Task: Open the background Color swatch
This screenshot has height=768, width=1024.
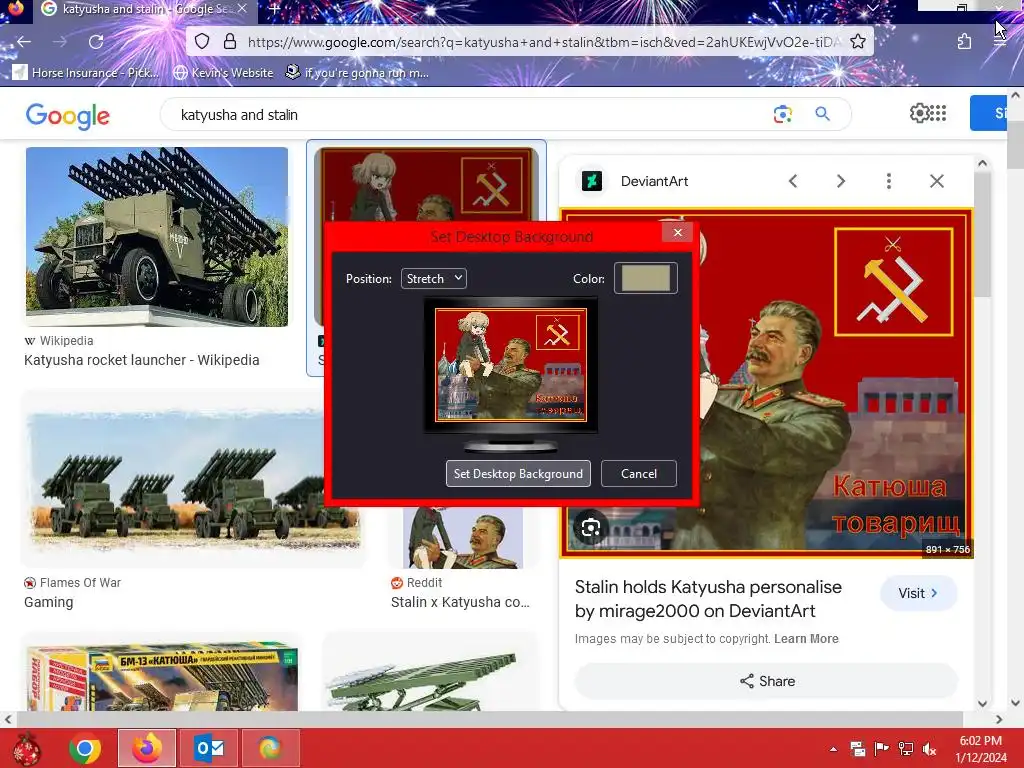Action: 646,278
